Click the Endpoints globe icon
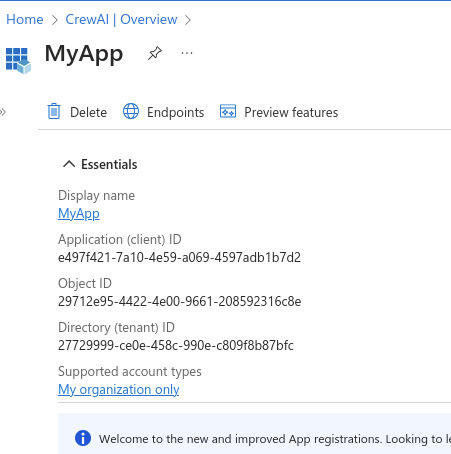Image resolution: width=451 pixels, height=454 pixels. [131, 111]
